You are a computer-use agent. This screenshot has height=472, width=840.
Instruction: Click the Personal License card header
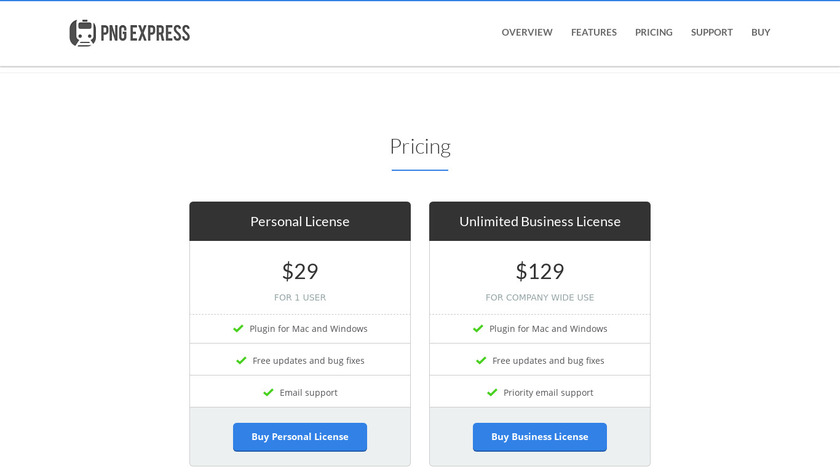pyautogui.click(x=300, y=222)
